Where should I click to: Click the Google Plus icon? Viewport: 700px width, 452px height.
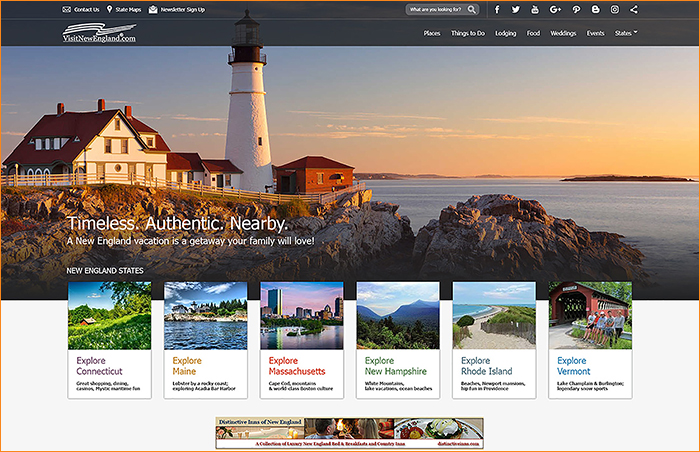(555, 10)
